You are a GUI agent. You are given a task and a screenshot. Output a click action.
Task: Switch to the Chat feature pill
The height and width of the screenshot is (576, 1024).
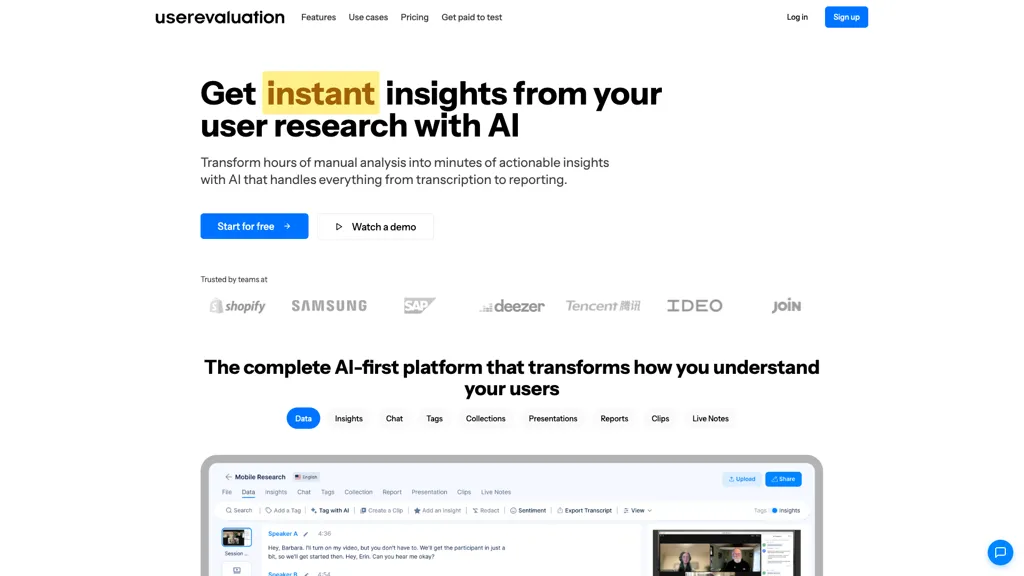(394, 419)
